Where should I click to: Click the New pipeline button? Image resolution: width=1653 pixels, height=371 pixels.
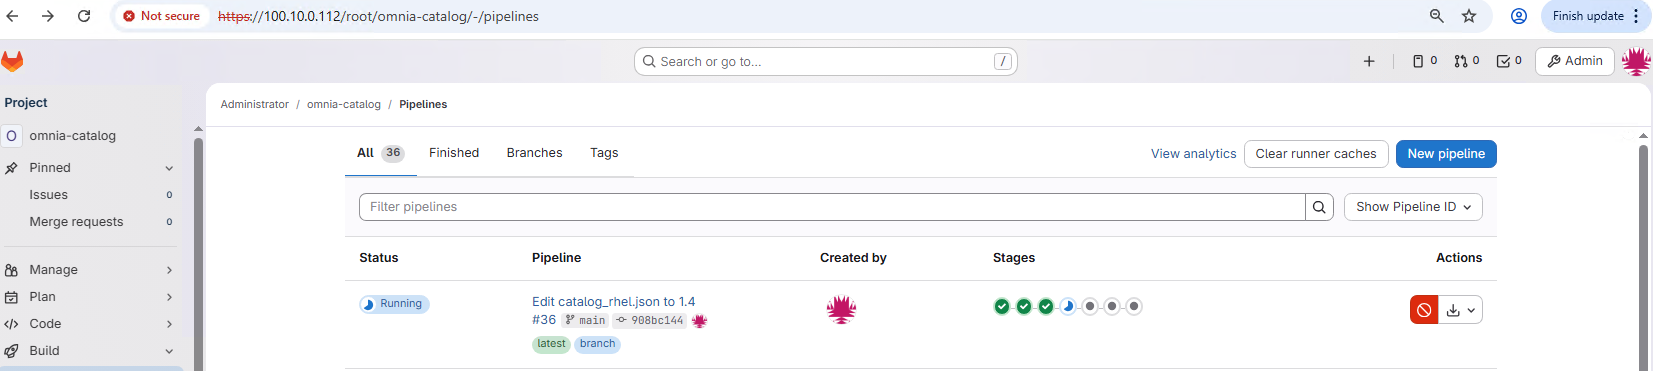[x=1446, y=154]
